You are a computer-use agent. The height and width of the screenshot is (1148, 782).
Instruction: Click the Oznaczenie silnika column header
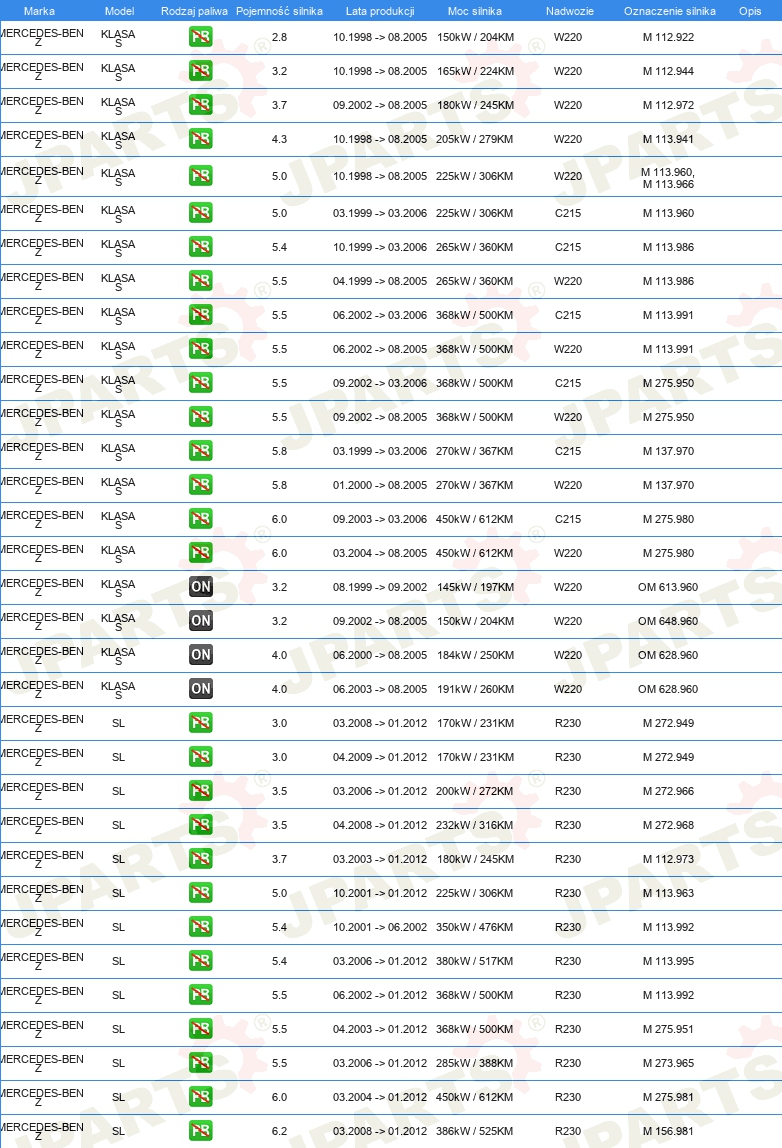670,11
